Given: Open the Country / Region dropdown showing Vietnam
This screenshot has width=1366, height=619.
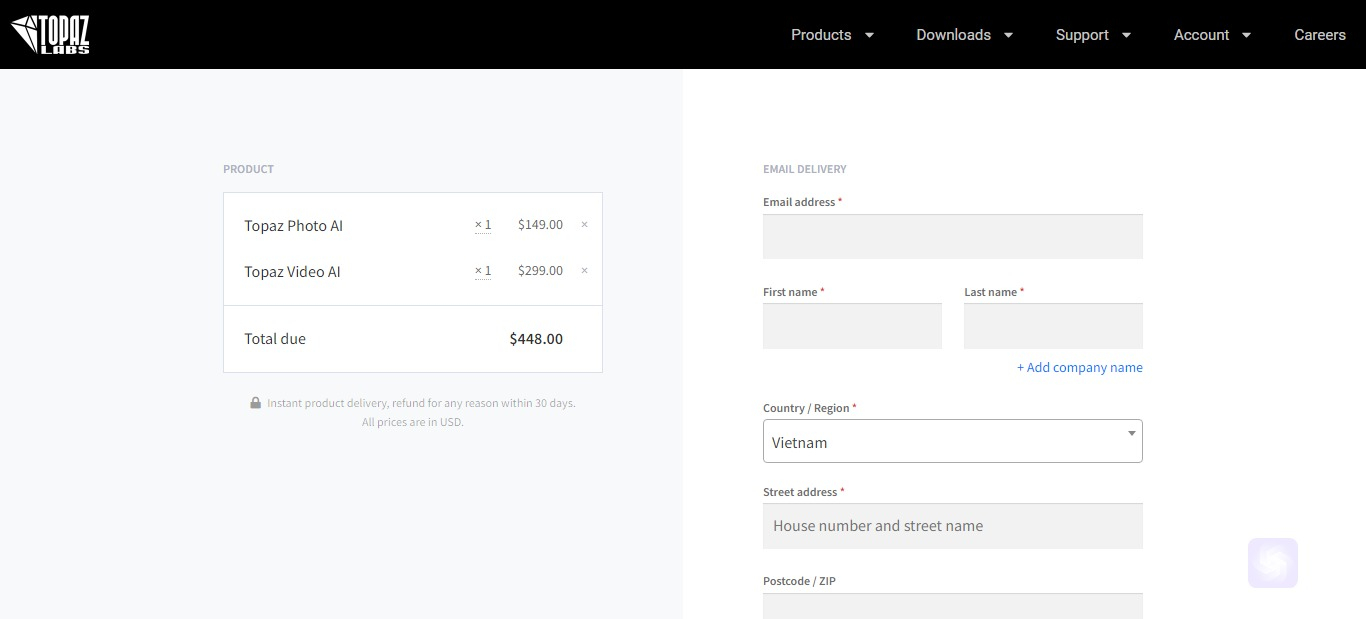Looking at the screenshot, I should 952,441.
